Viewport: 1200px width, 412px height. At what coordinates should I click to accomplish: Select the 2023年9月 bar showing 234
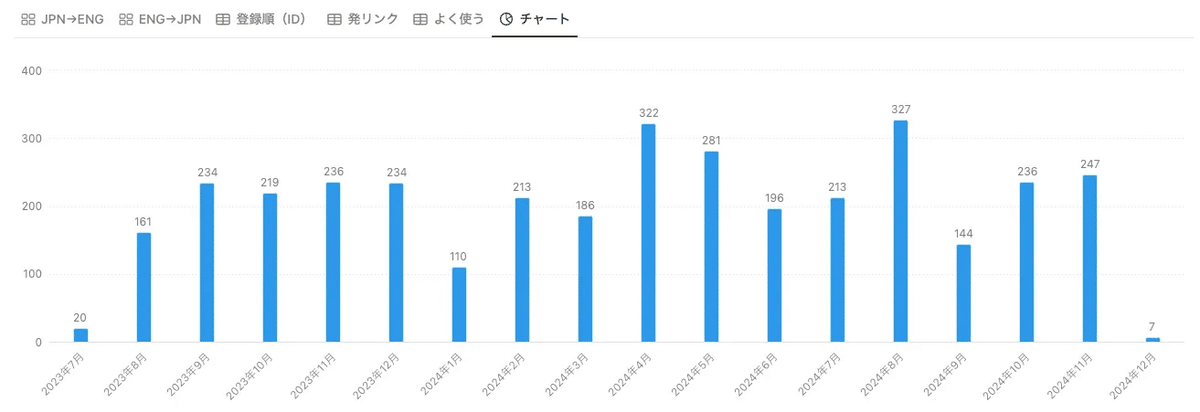click(207, 263)
